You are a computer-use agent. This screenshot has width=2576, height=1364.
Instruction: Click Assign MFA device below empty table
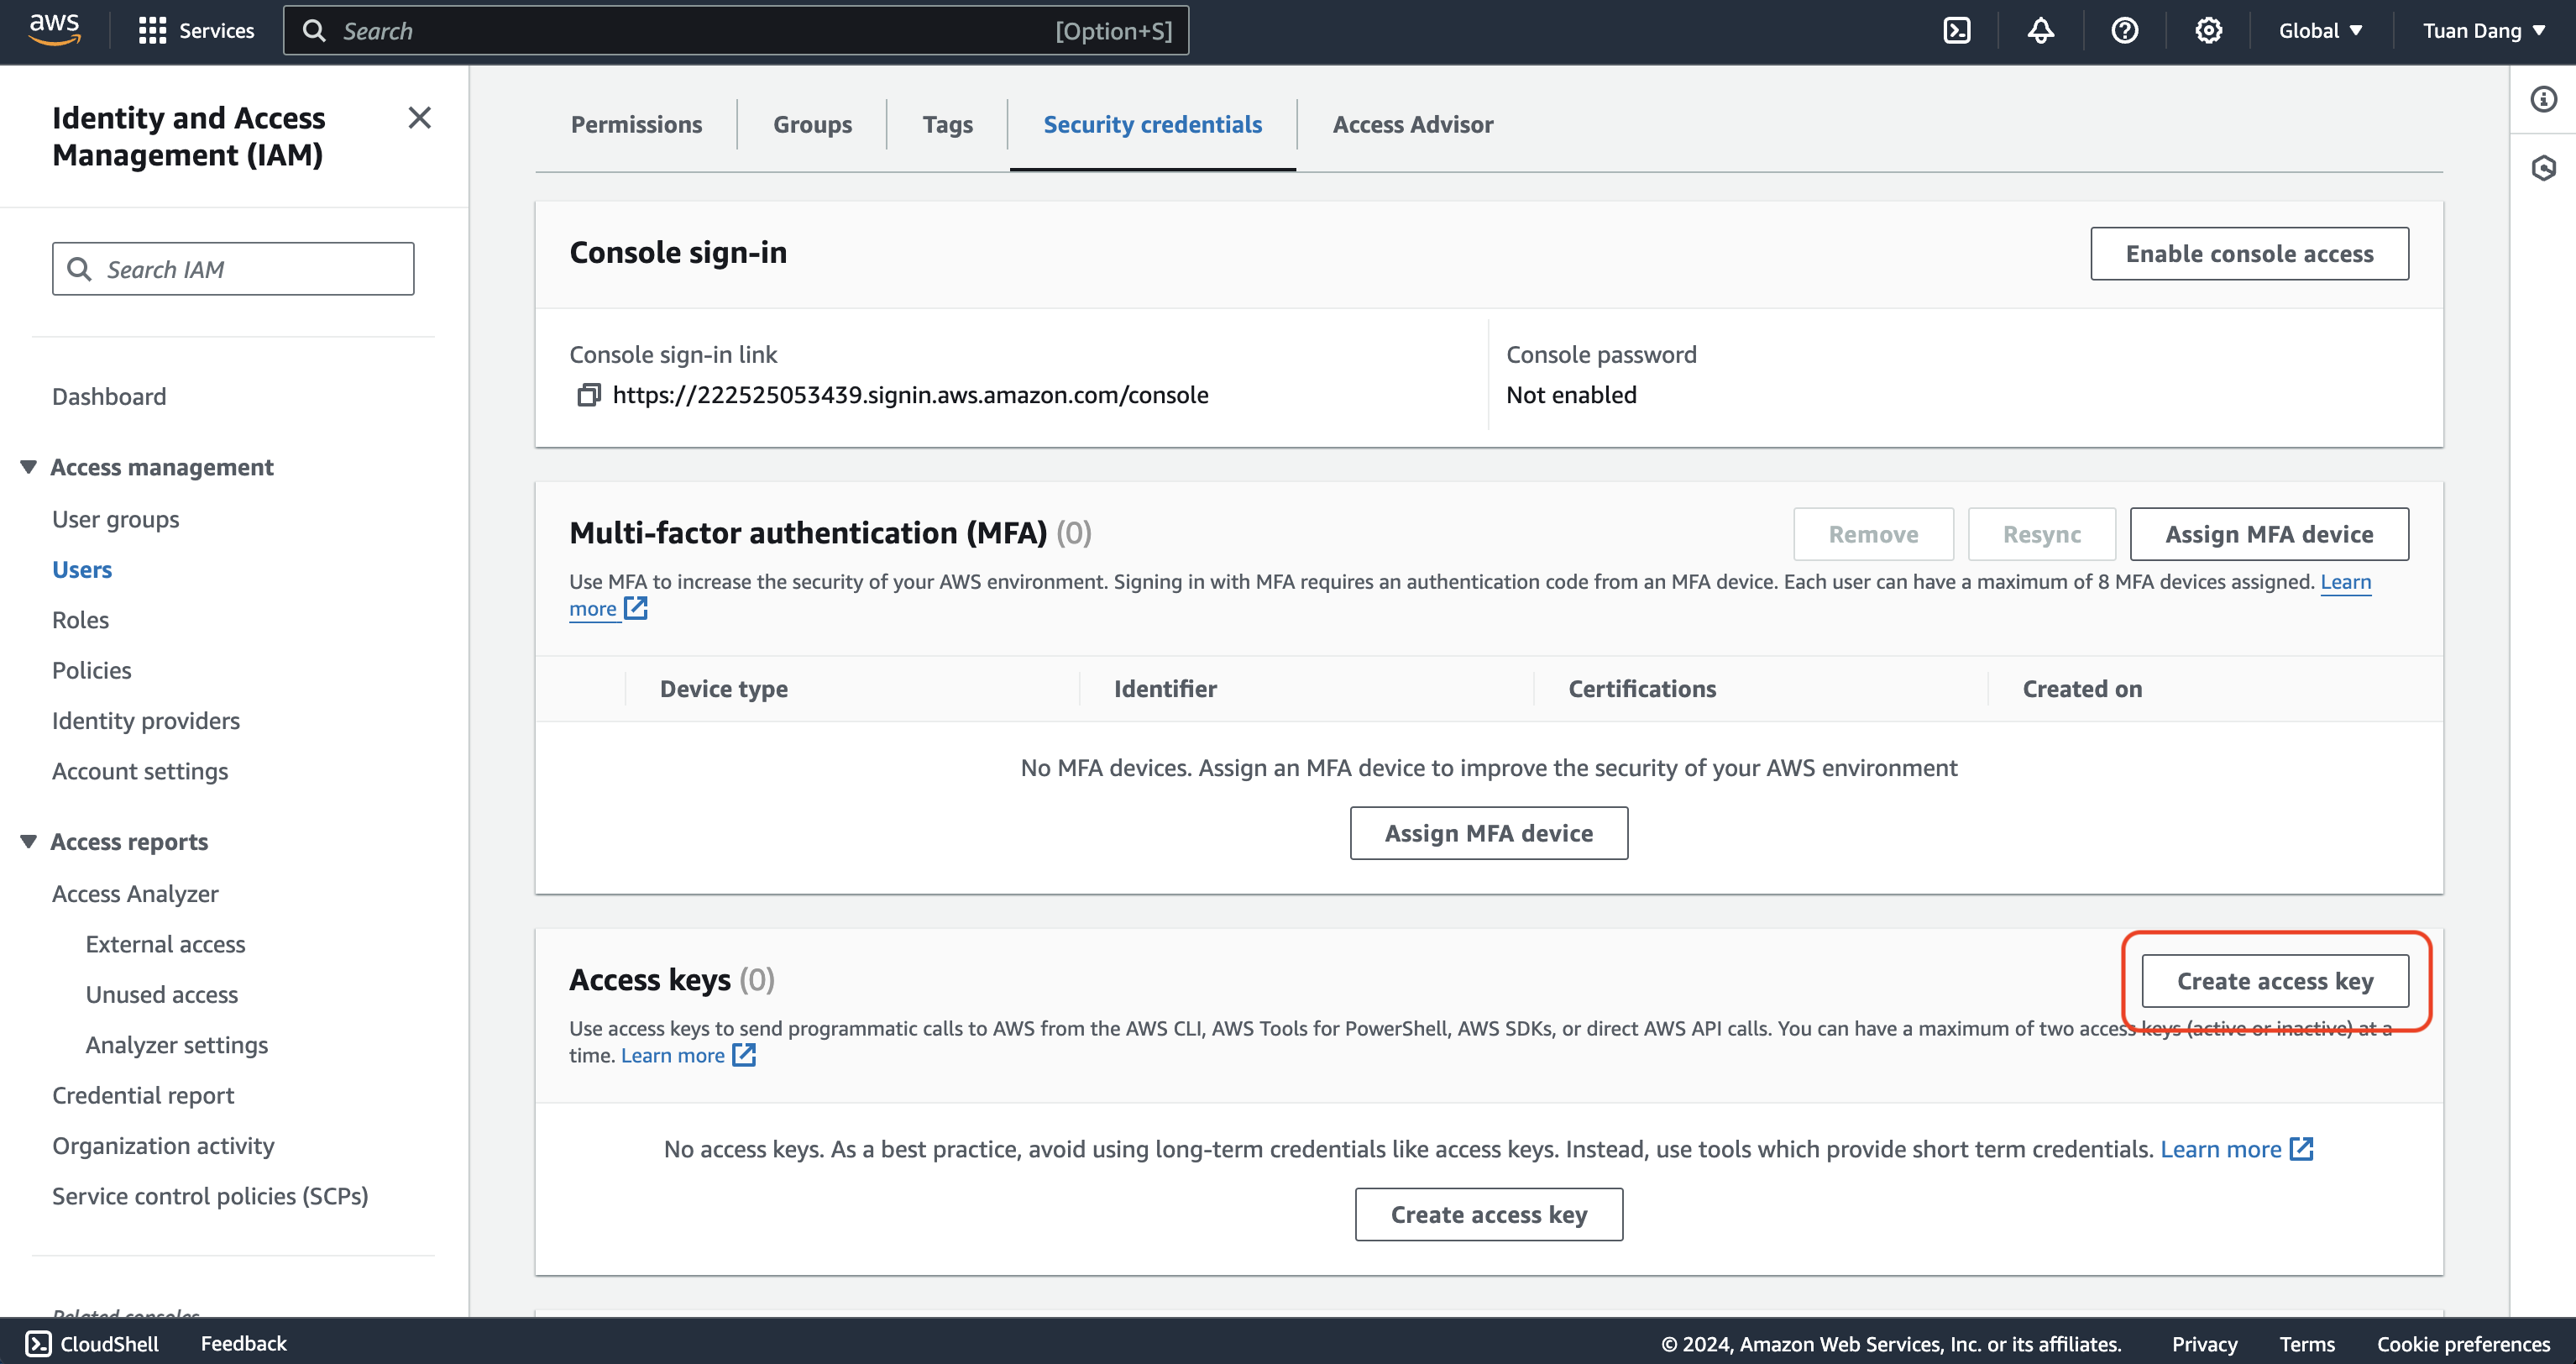pyautogui.click(x=1488, y=833)
